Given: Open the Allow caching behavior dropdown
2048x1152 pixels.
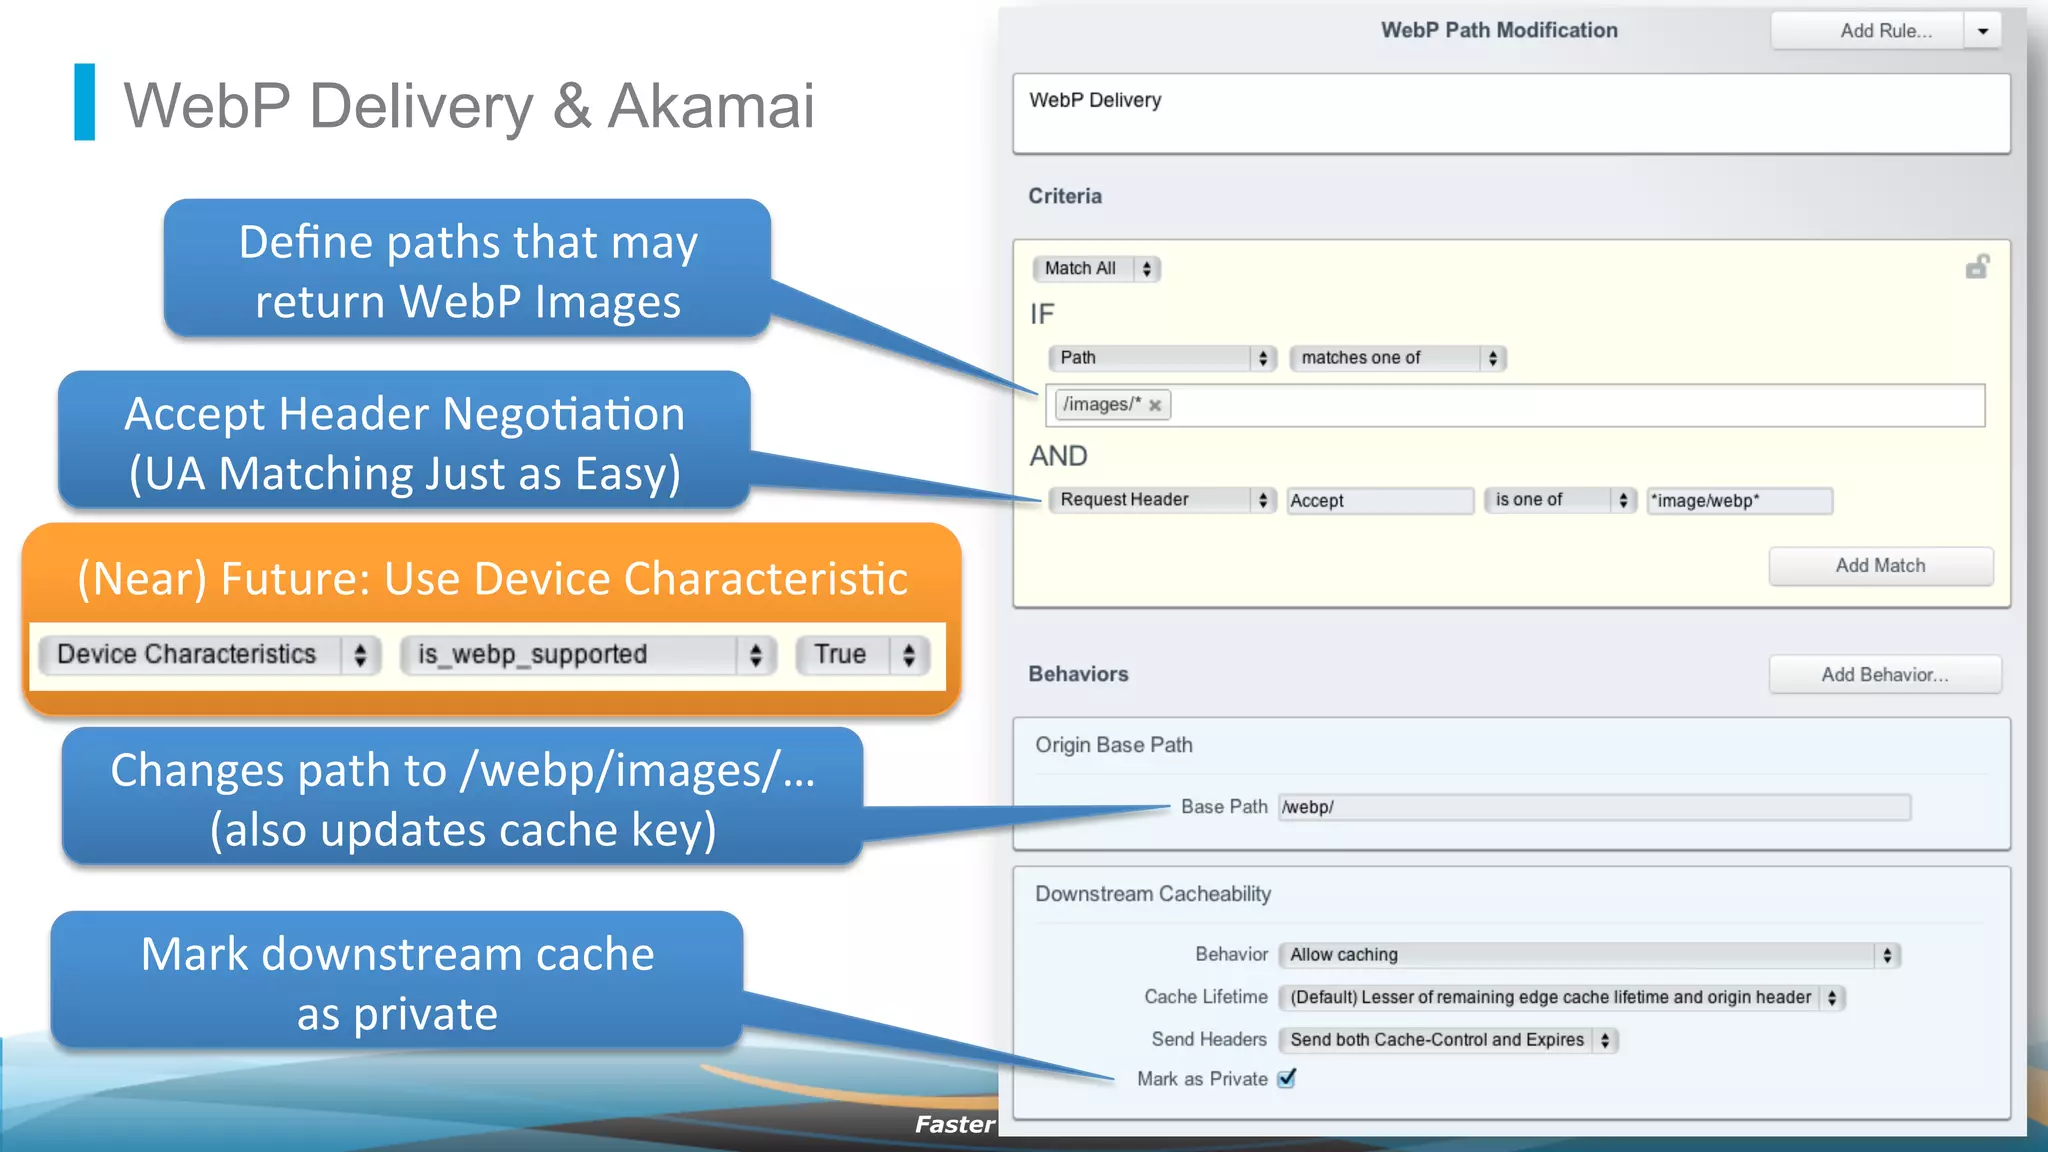Looking at the screenshot, I should (1589, 955).
